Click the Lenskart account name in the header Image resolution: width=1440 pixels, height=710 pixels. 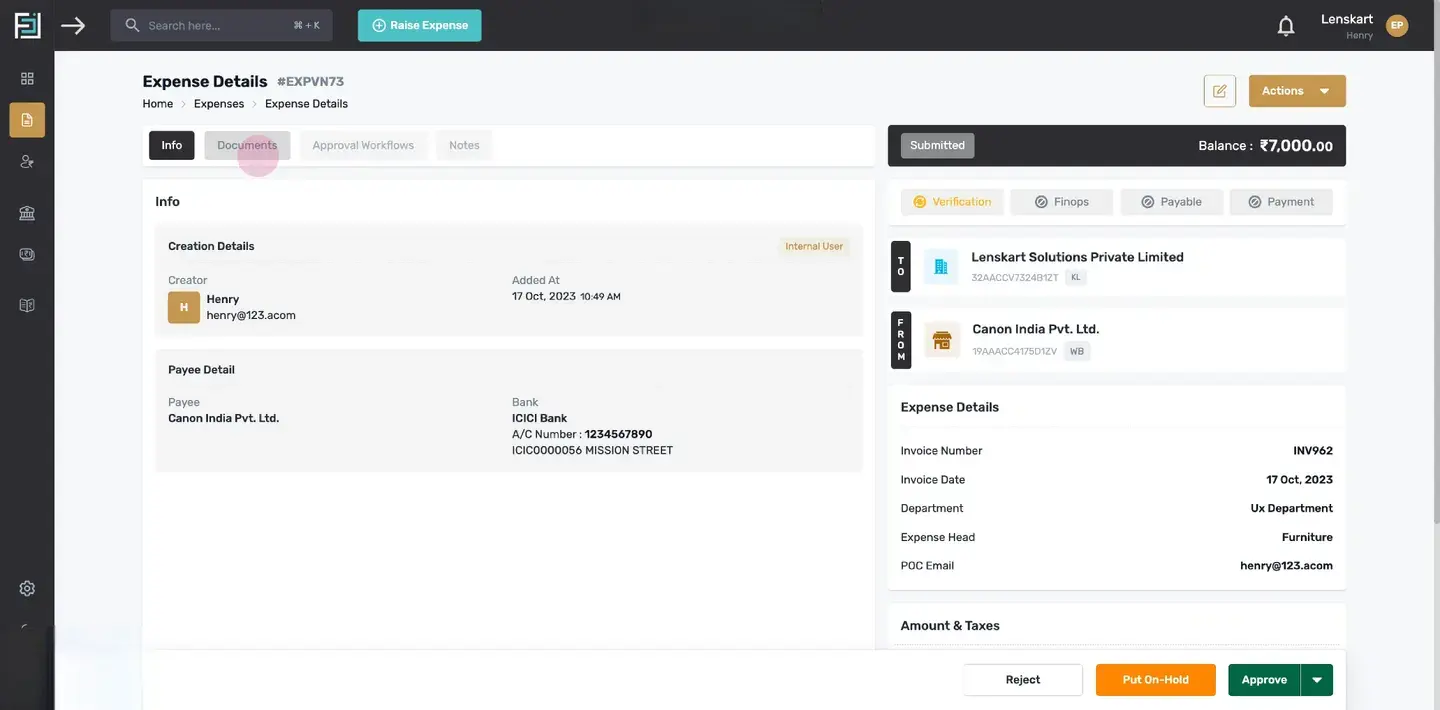tap(1347, 20)
